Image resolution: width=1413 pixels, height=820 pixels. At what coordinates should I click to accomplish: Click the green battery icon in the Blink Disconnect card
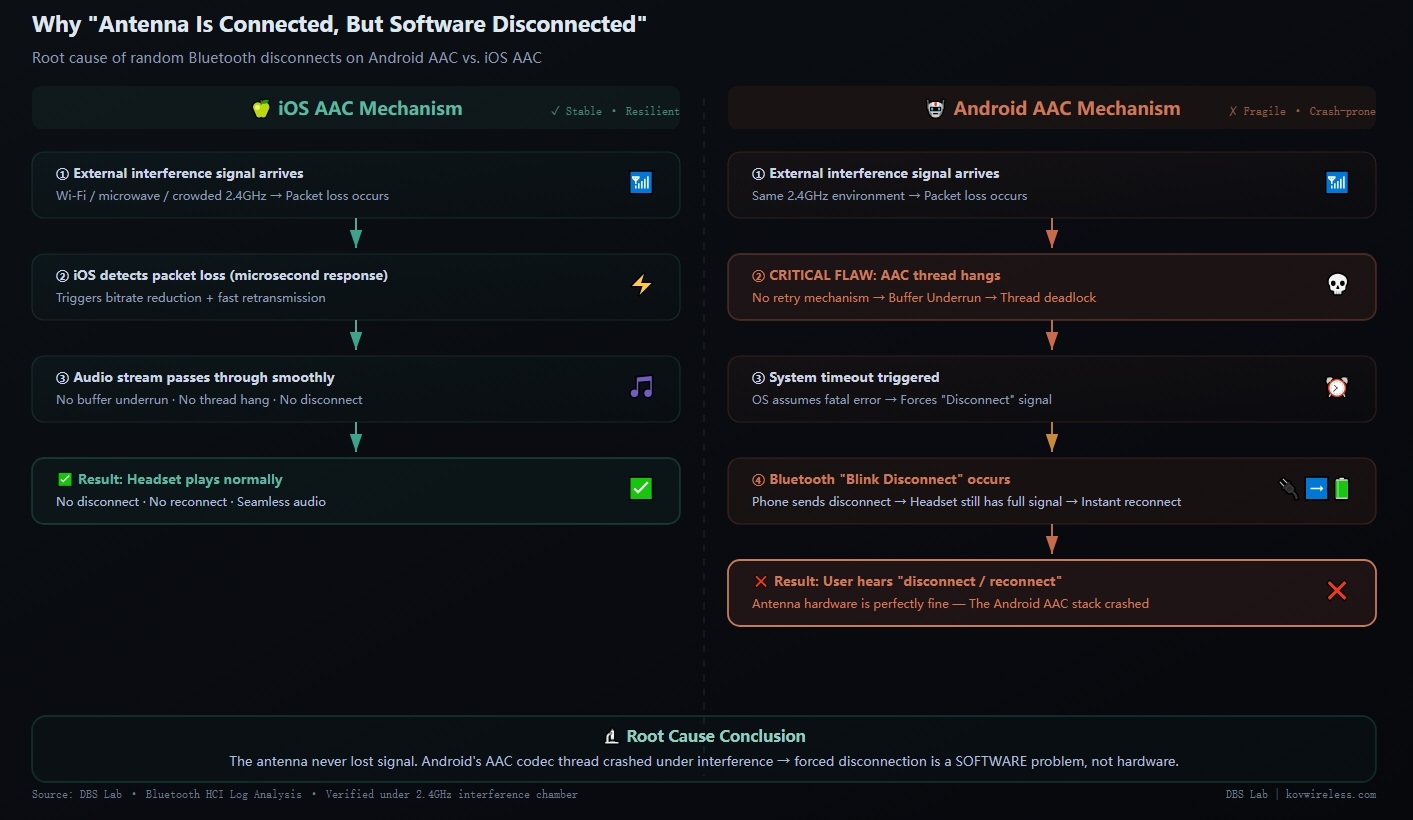(x=1341, y=489)
